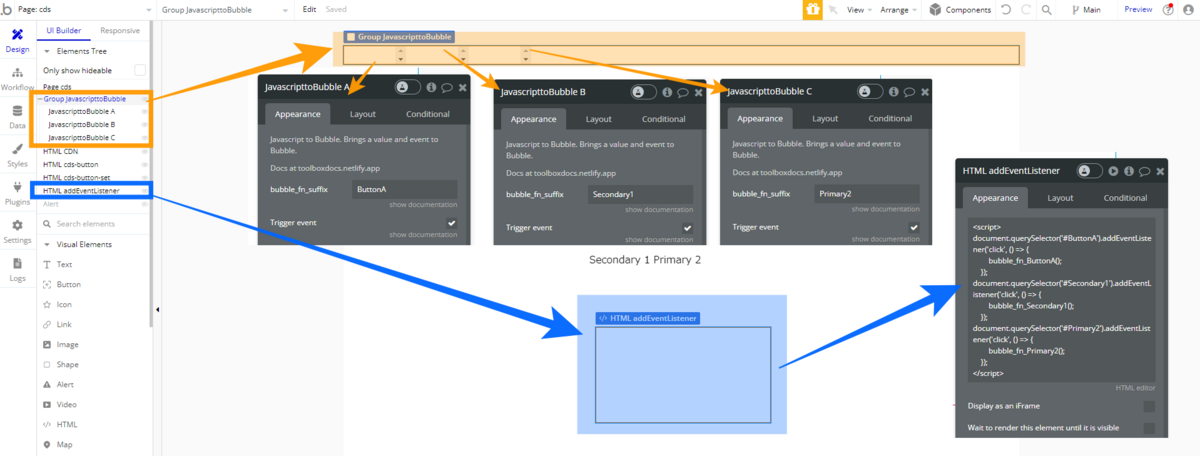Open Conditional tab on JavascripttoBubble A panel
1200x456 pixels.
pyautogui.click(x=428, y=114)
